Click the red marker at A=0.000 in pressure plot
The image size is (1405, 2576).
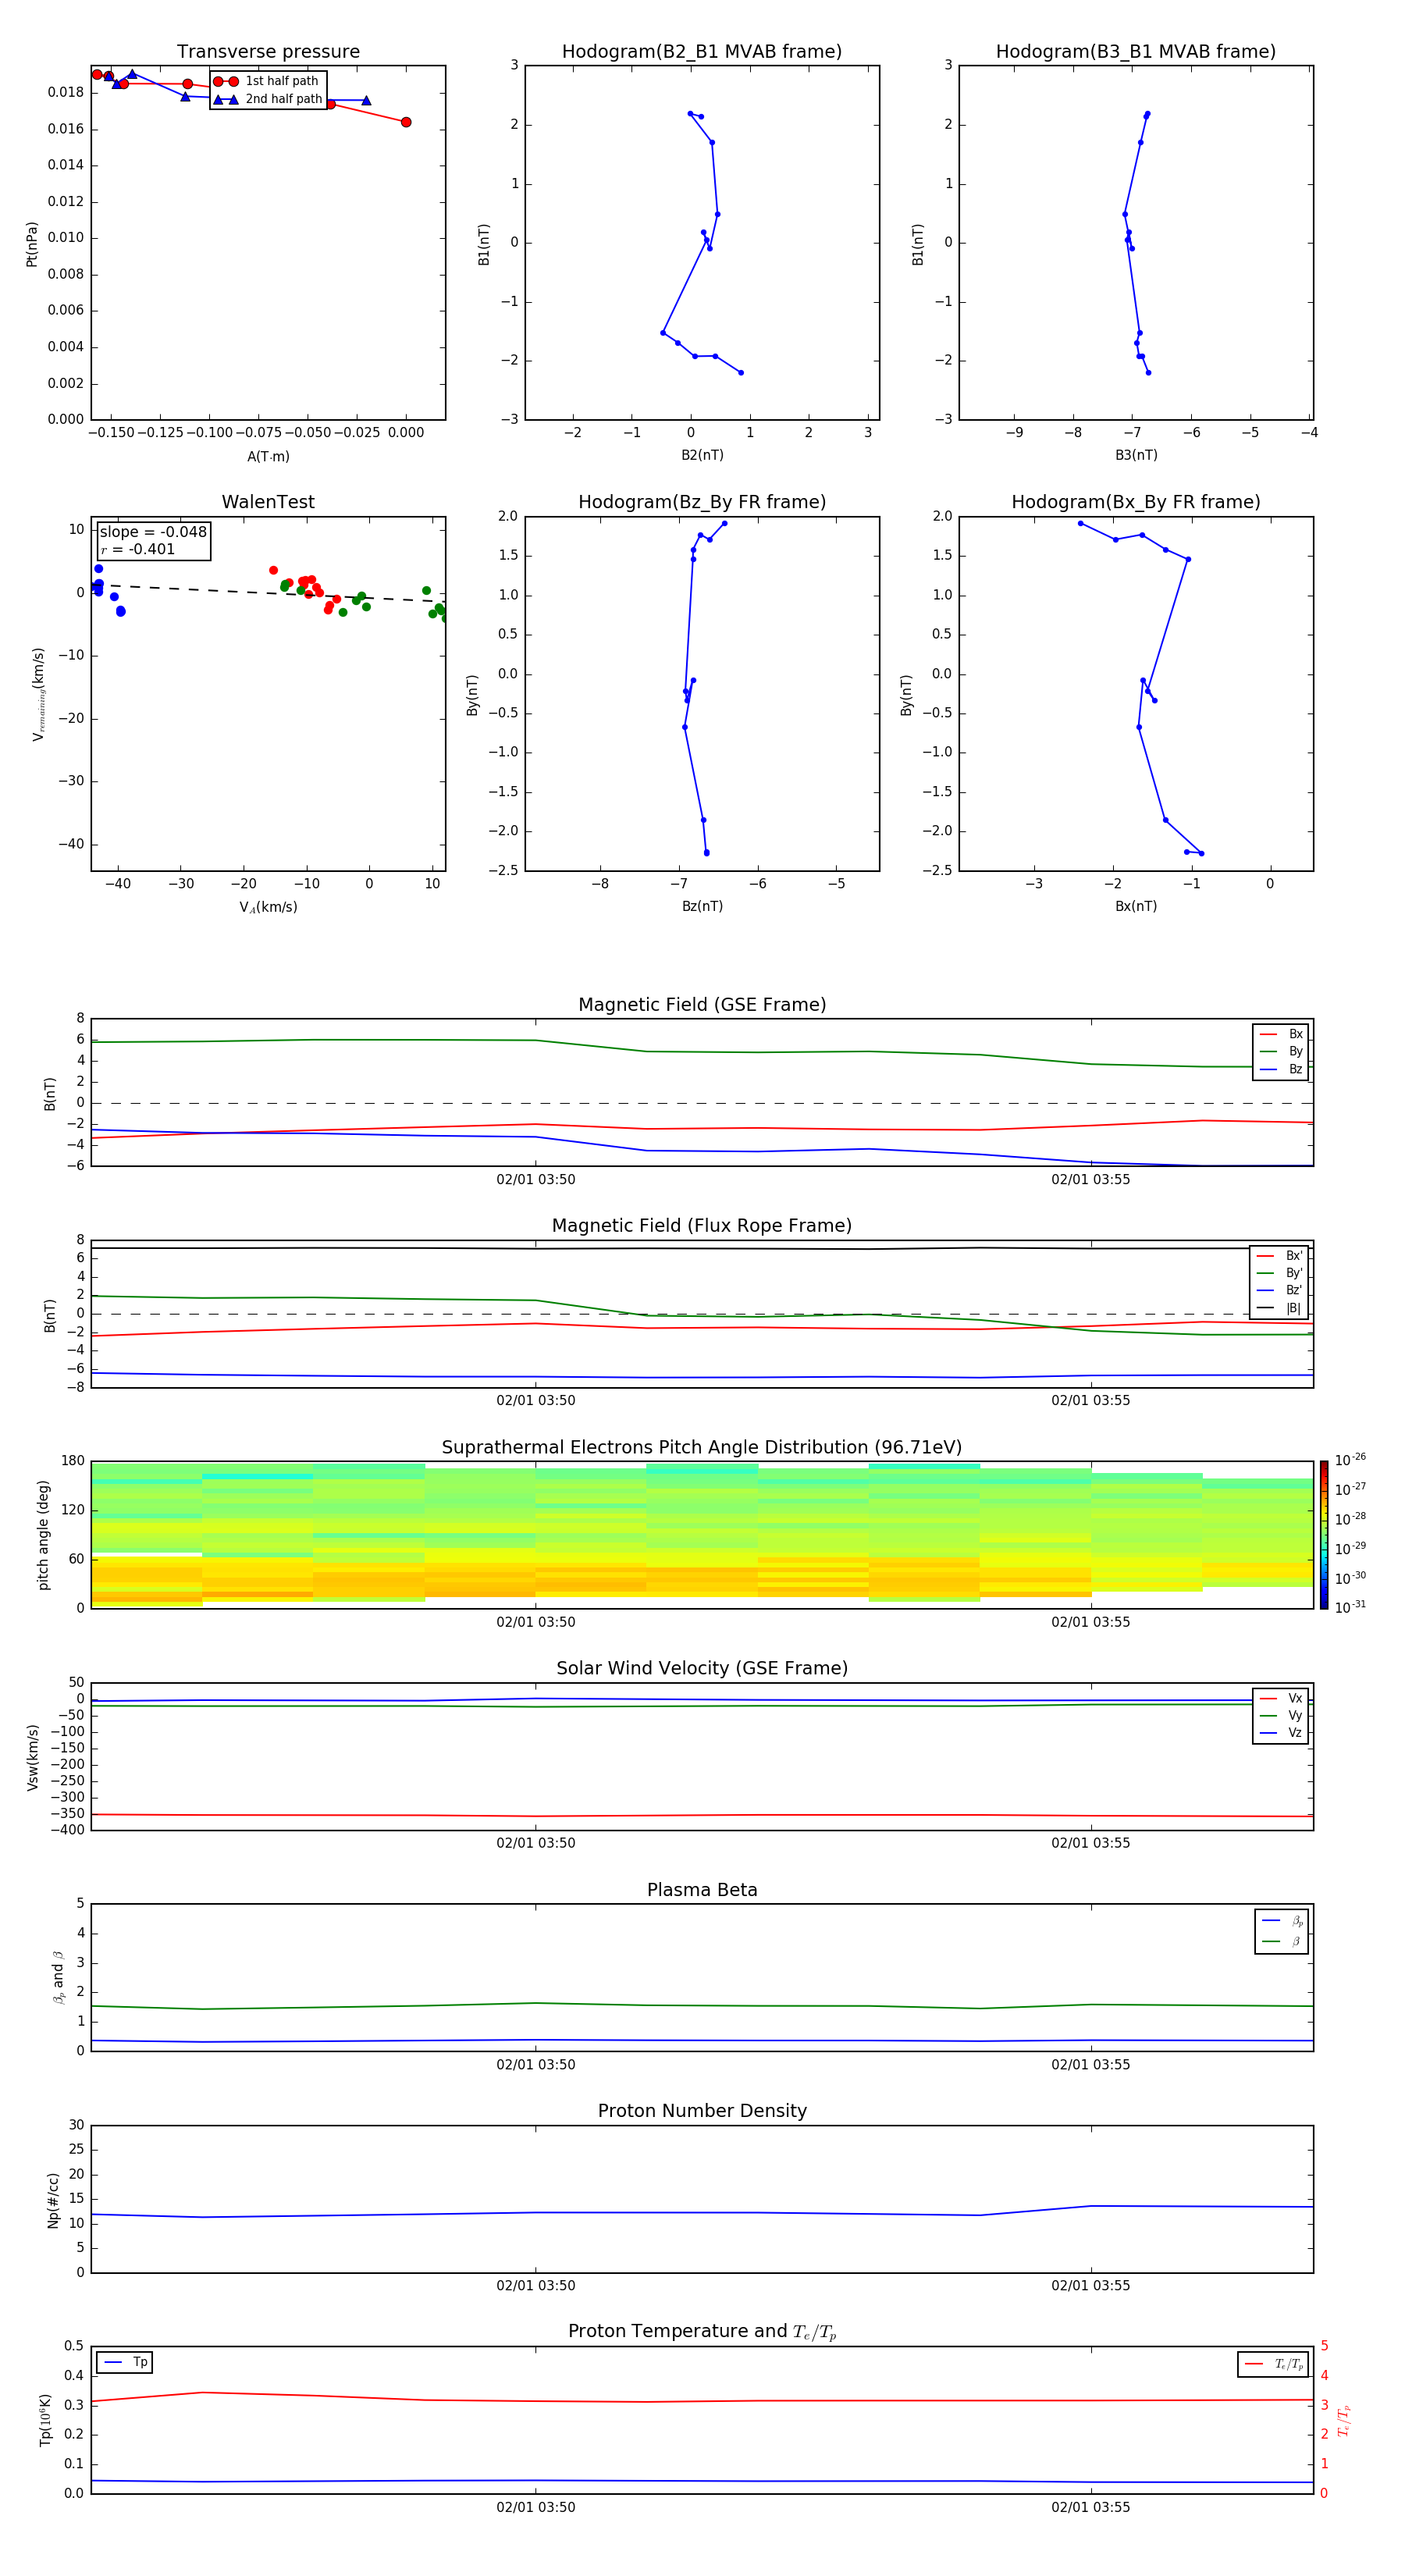(x=406, y=122)
